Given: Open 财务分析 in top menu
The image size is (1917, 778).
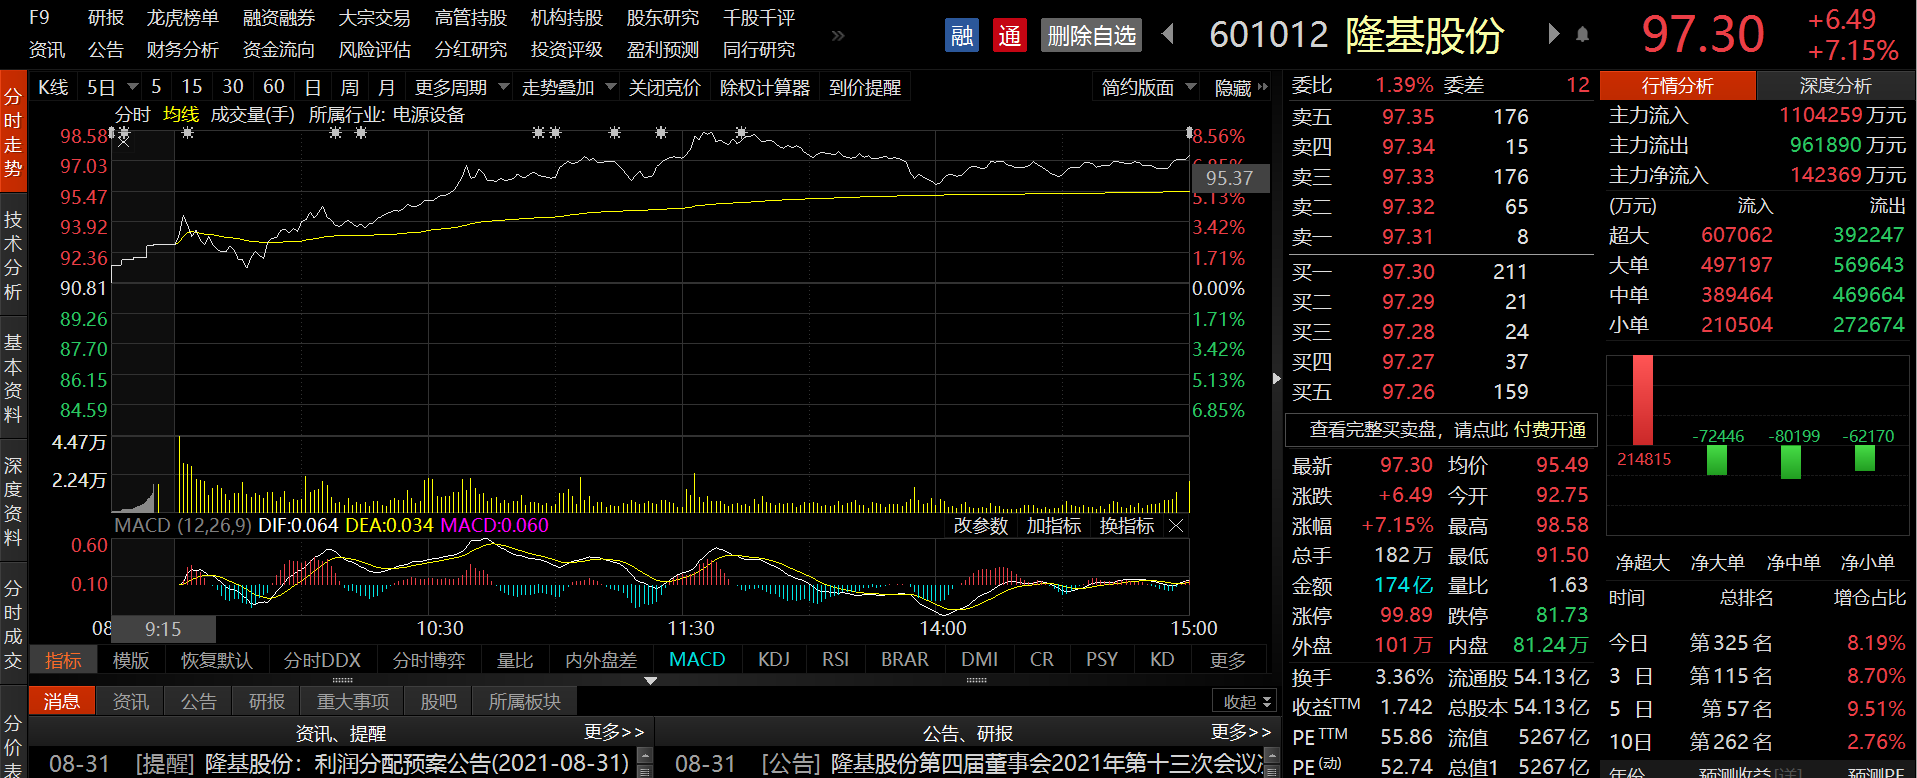Looking at the screenshot, I should 182,49.
